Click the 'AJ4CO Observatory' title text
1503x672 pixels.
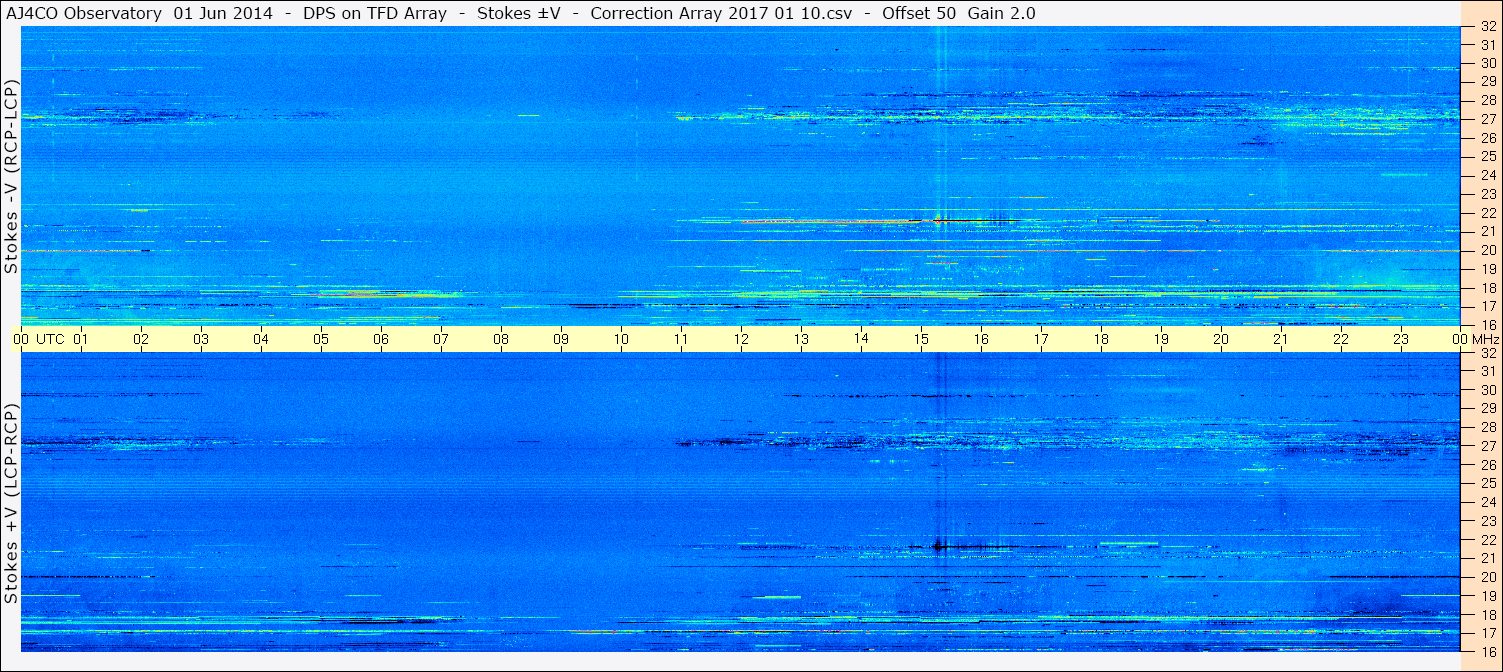83,13
